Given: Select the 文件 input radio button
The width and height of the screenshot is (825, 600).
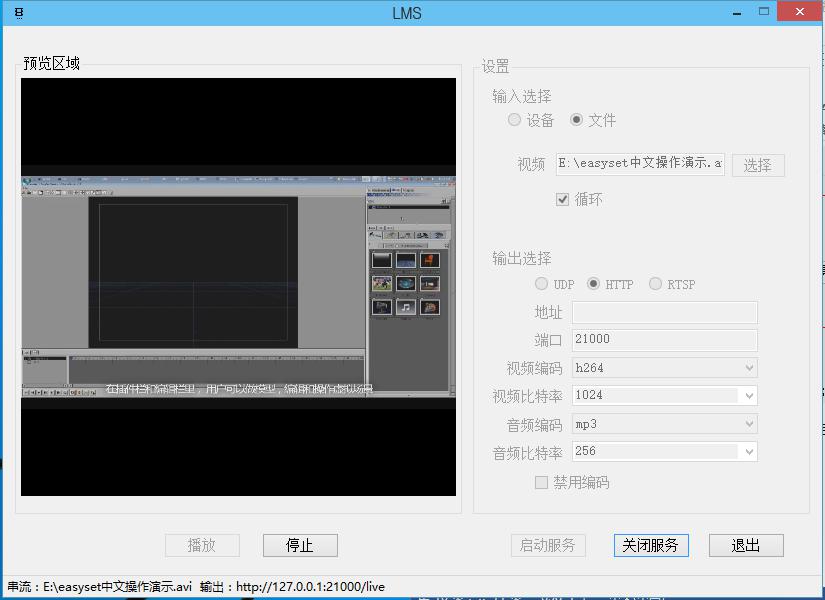Looking at the screenshot, I should [576, 120].
